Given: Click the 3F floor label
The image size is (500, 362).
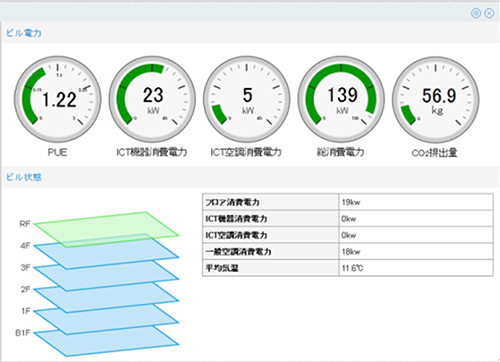Looking at the screenshot, I should pos(25,267).
